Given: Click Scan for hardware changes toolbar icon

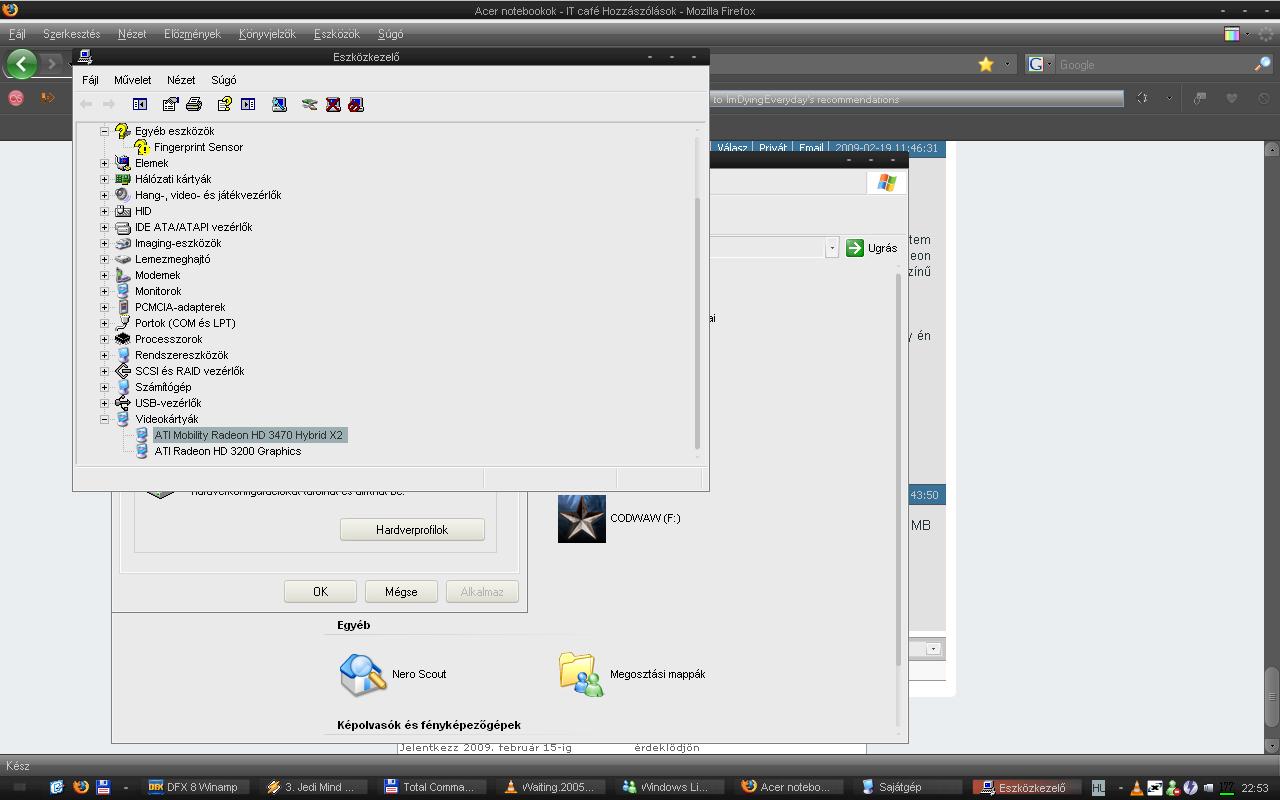Looking at the screenshot, I should coord(279,104).
